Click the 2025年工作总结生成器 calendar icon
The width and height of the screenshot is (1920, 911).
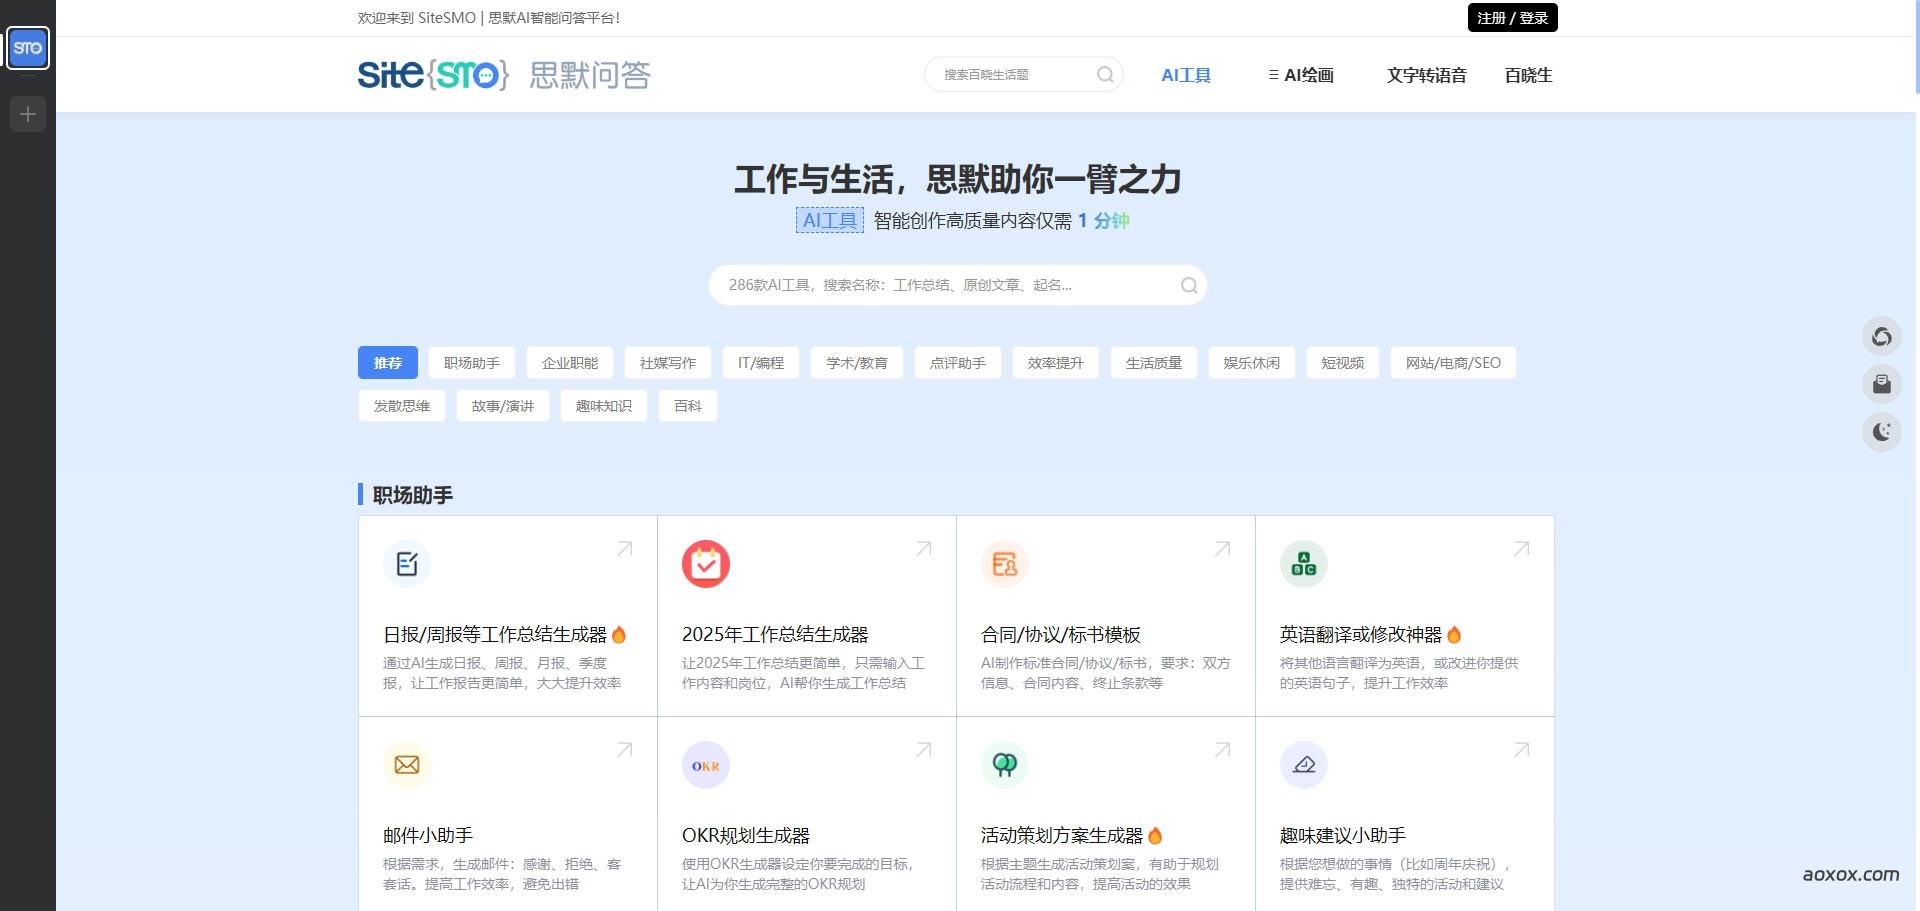pos(705,563)
